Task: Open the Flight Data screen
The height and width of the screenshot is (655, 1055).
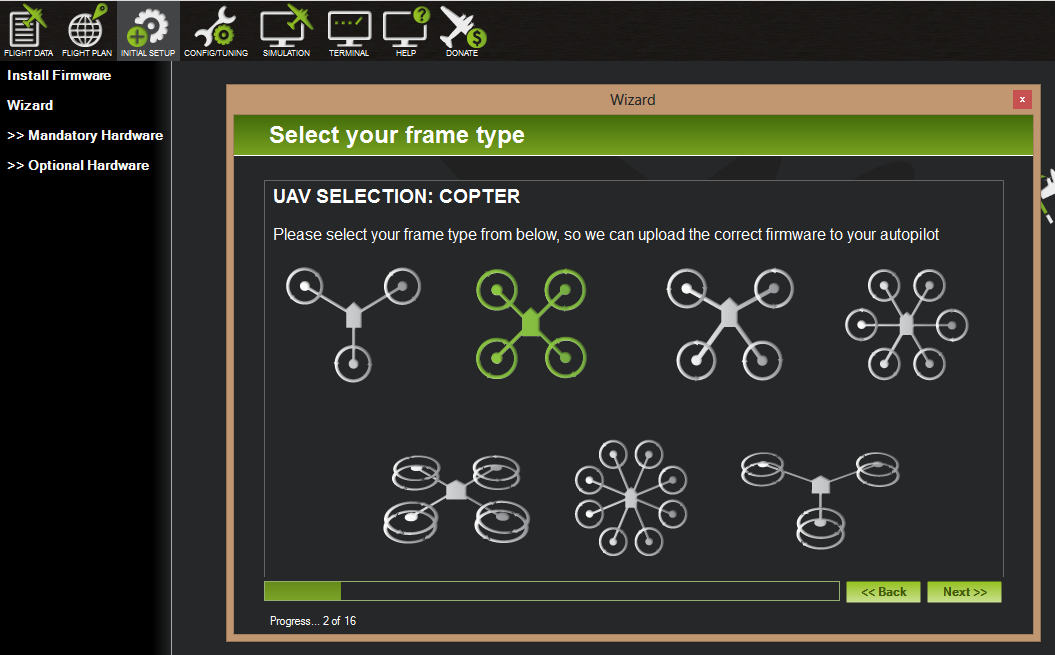Action: pos(27,28)
